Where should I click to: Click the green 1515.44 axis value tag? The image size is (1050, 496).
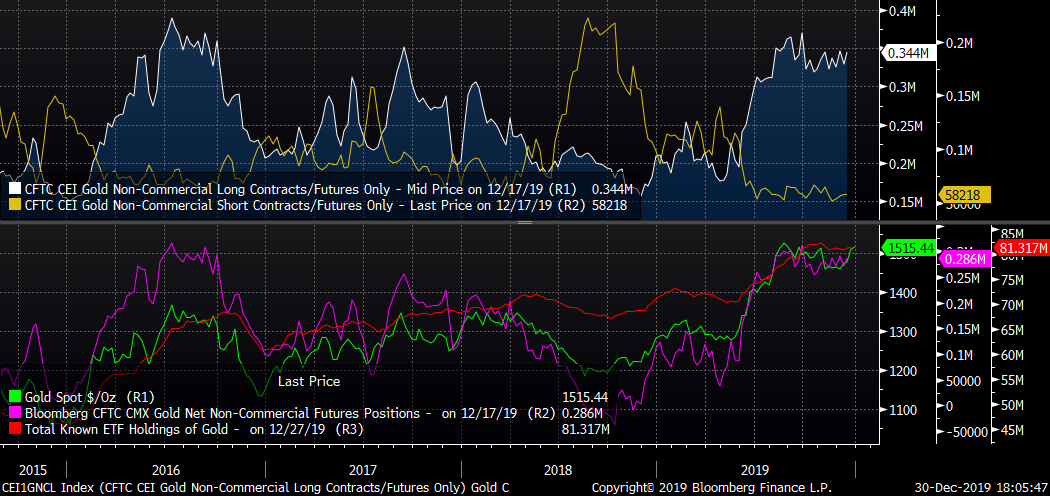click(910, 248)
